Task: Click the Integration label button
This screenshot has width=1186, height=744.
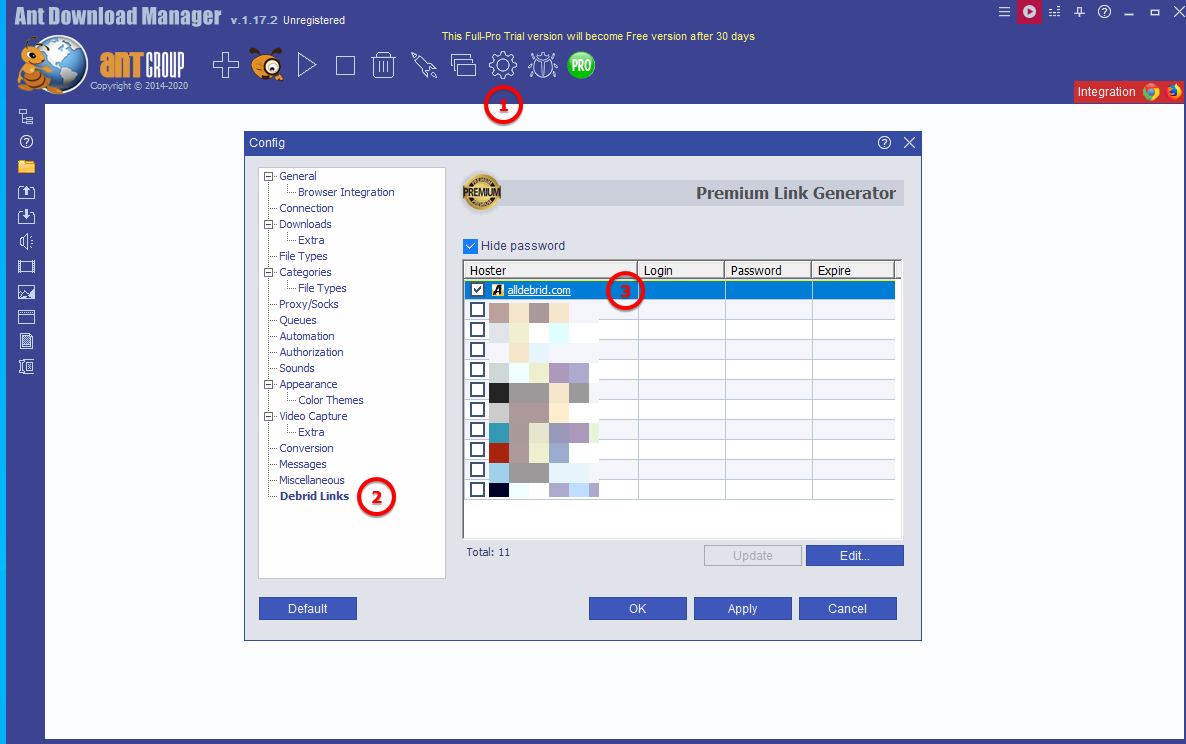Action: coord(1107,91)
